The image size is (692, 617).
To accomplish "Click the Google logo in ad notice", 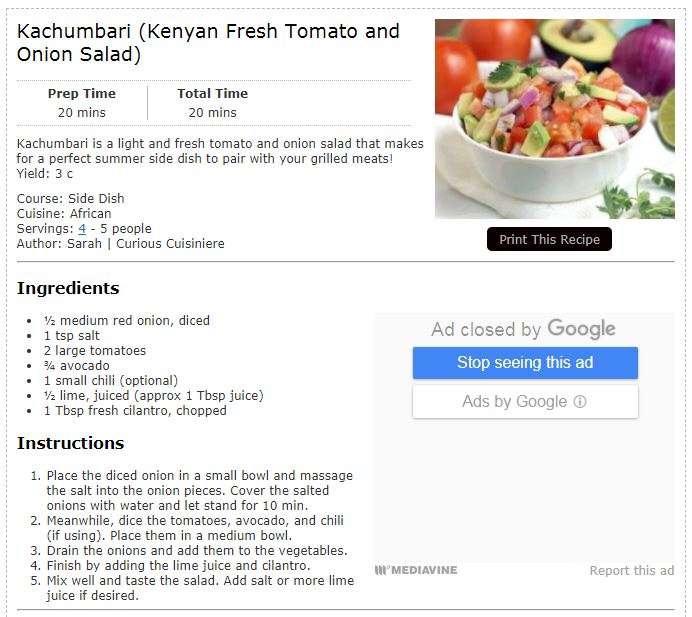I will (581, 329).
